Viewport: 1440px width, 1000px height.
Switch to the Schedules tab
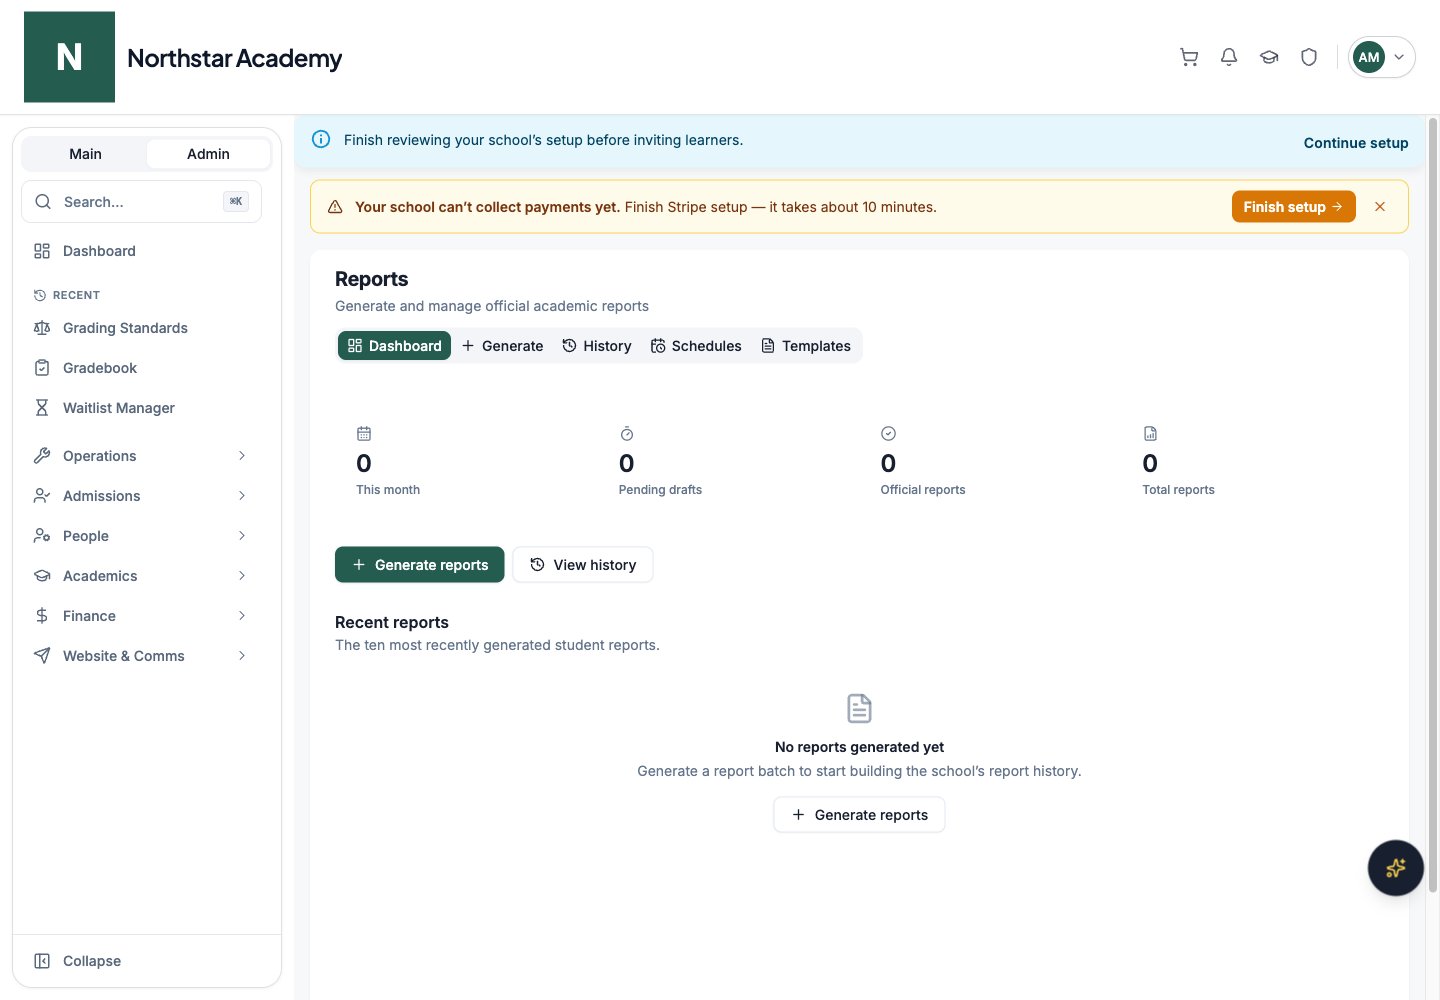696,346
